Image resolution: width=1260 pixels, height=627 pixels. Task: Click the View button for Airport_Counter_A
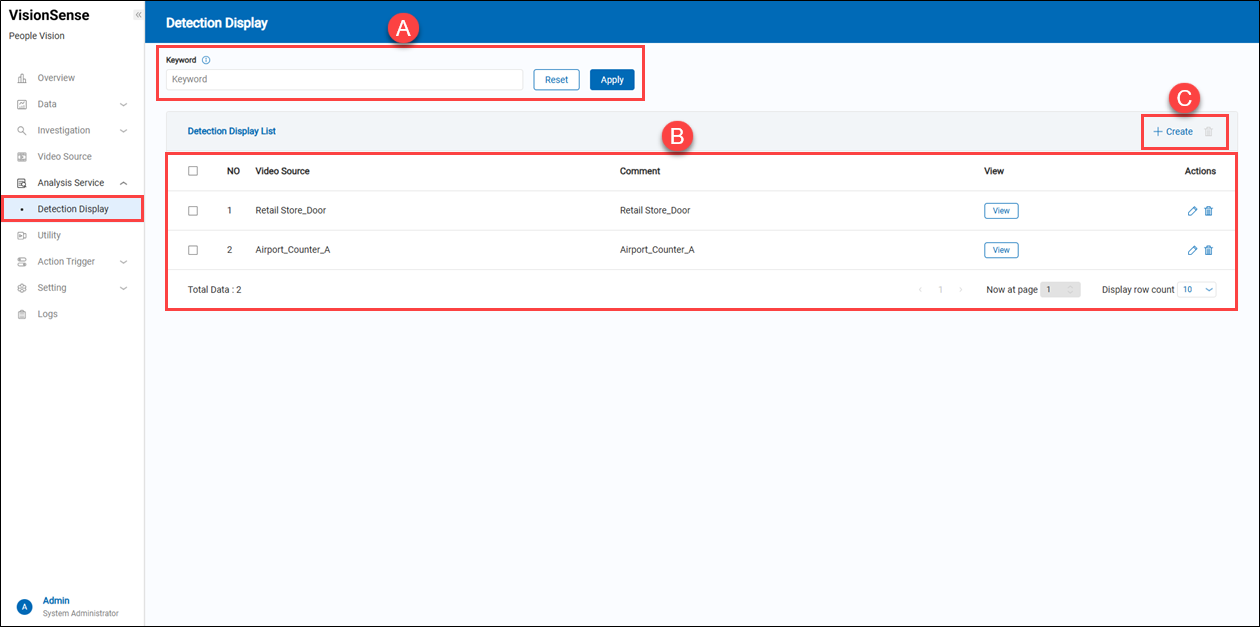tap(1001, 250)
